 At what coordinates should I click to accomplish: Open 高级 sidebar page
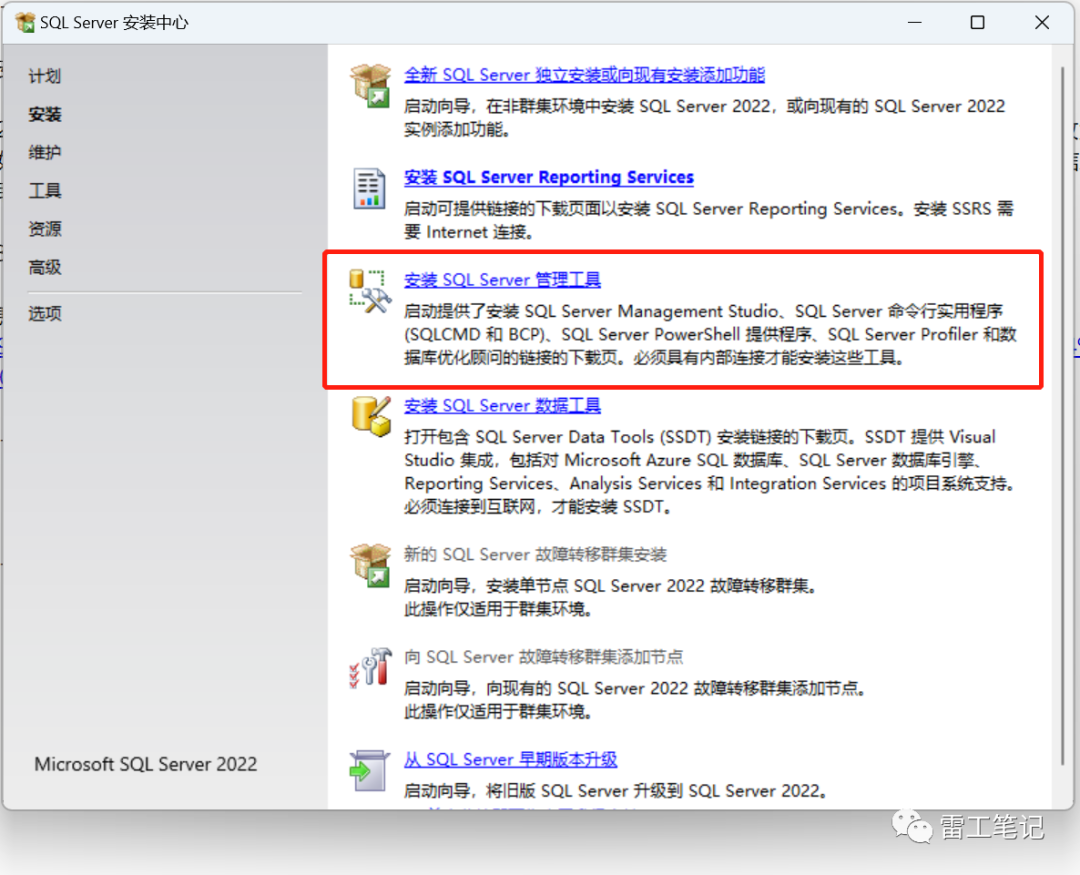[45, 267]
